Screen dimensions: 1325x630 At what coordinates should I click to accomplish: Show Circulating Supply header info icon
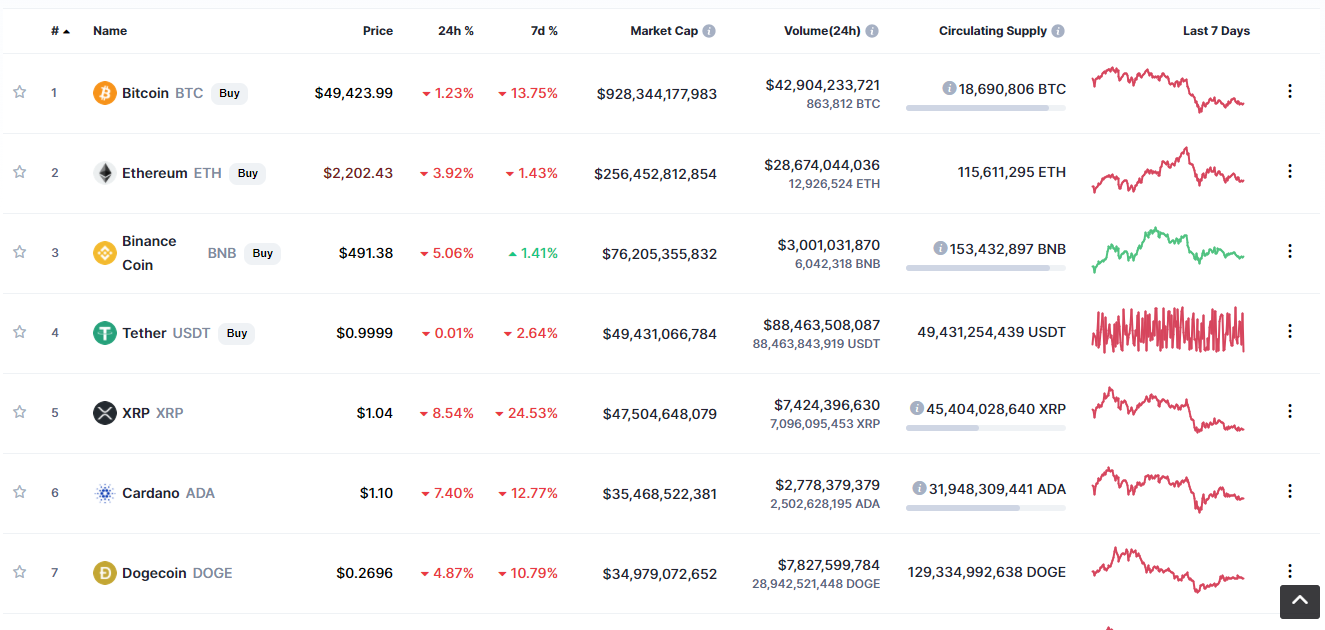[1058, 31]
